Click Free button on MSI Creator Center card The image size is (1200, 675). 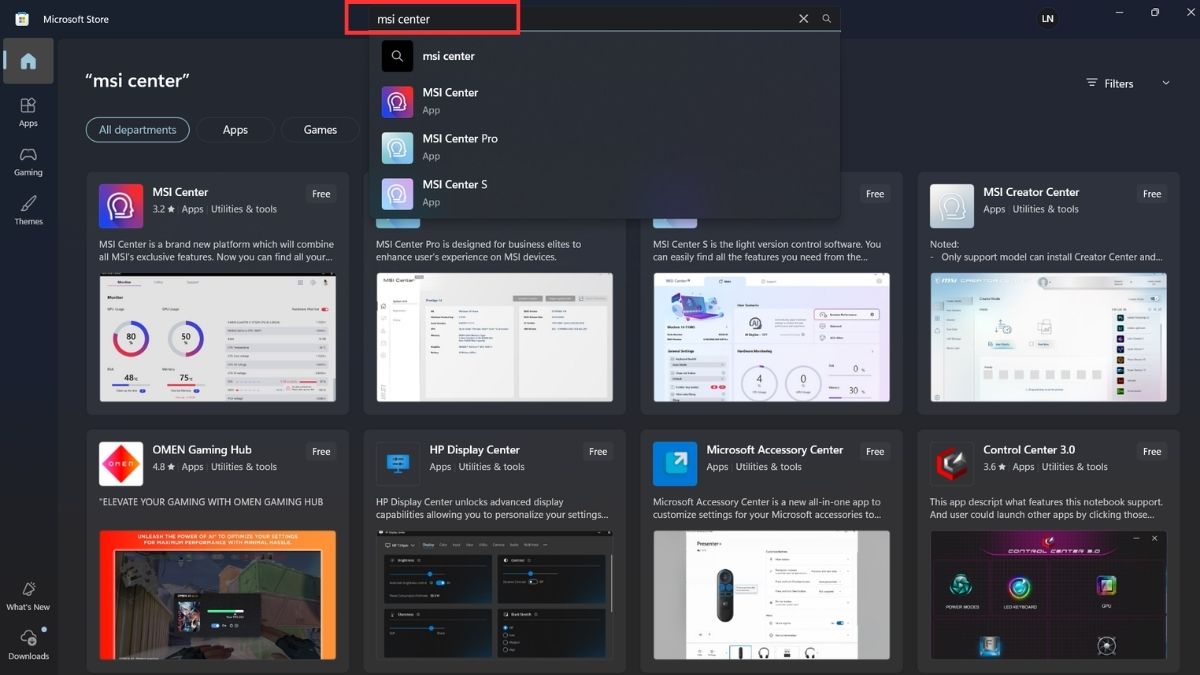(x=1152, y=194)
